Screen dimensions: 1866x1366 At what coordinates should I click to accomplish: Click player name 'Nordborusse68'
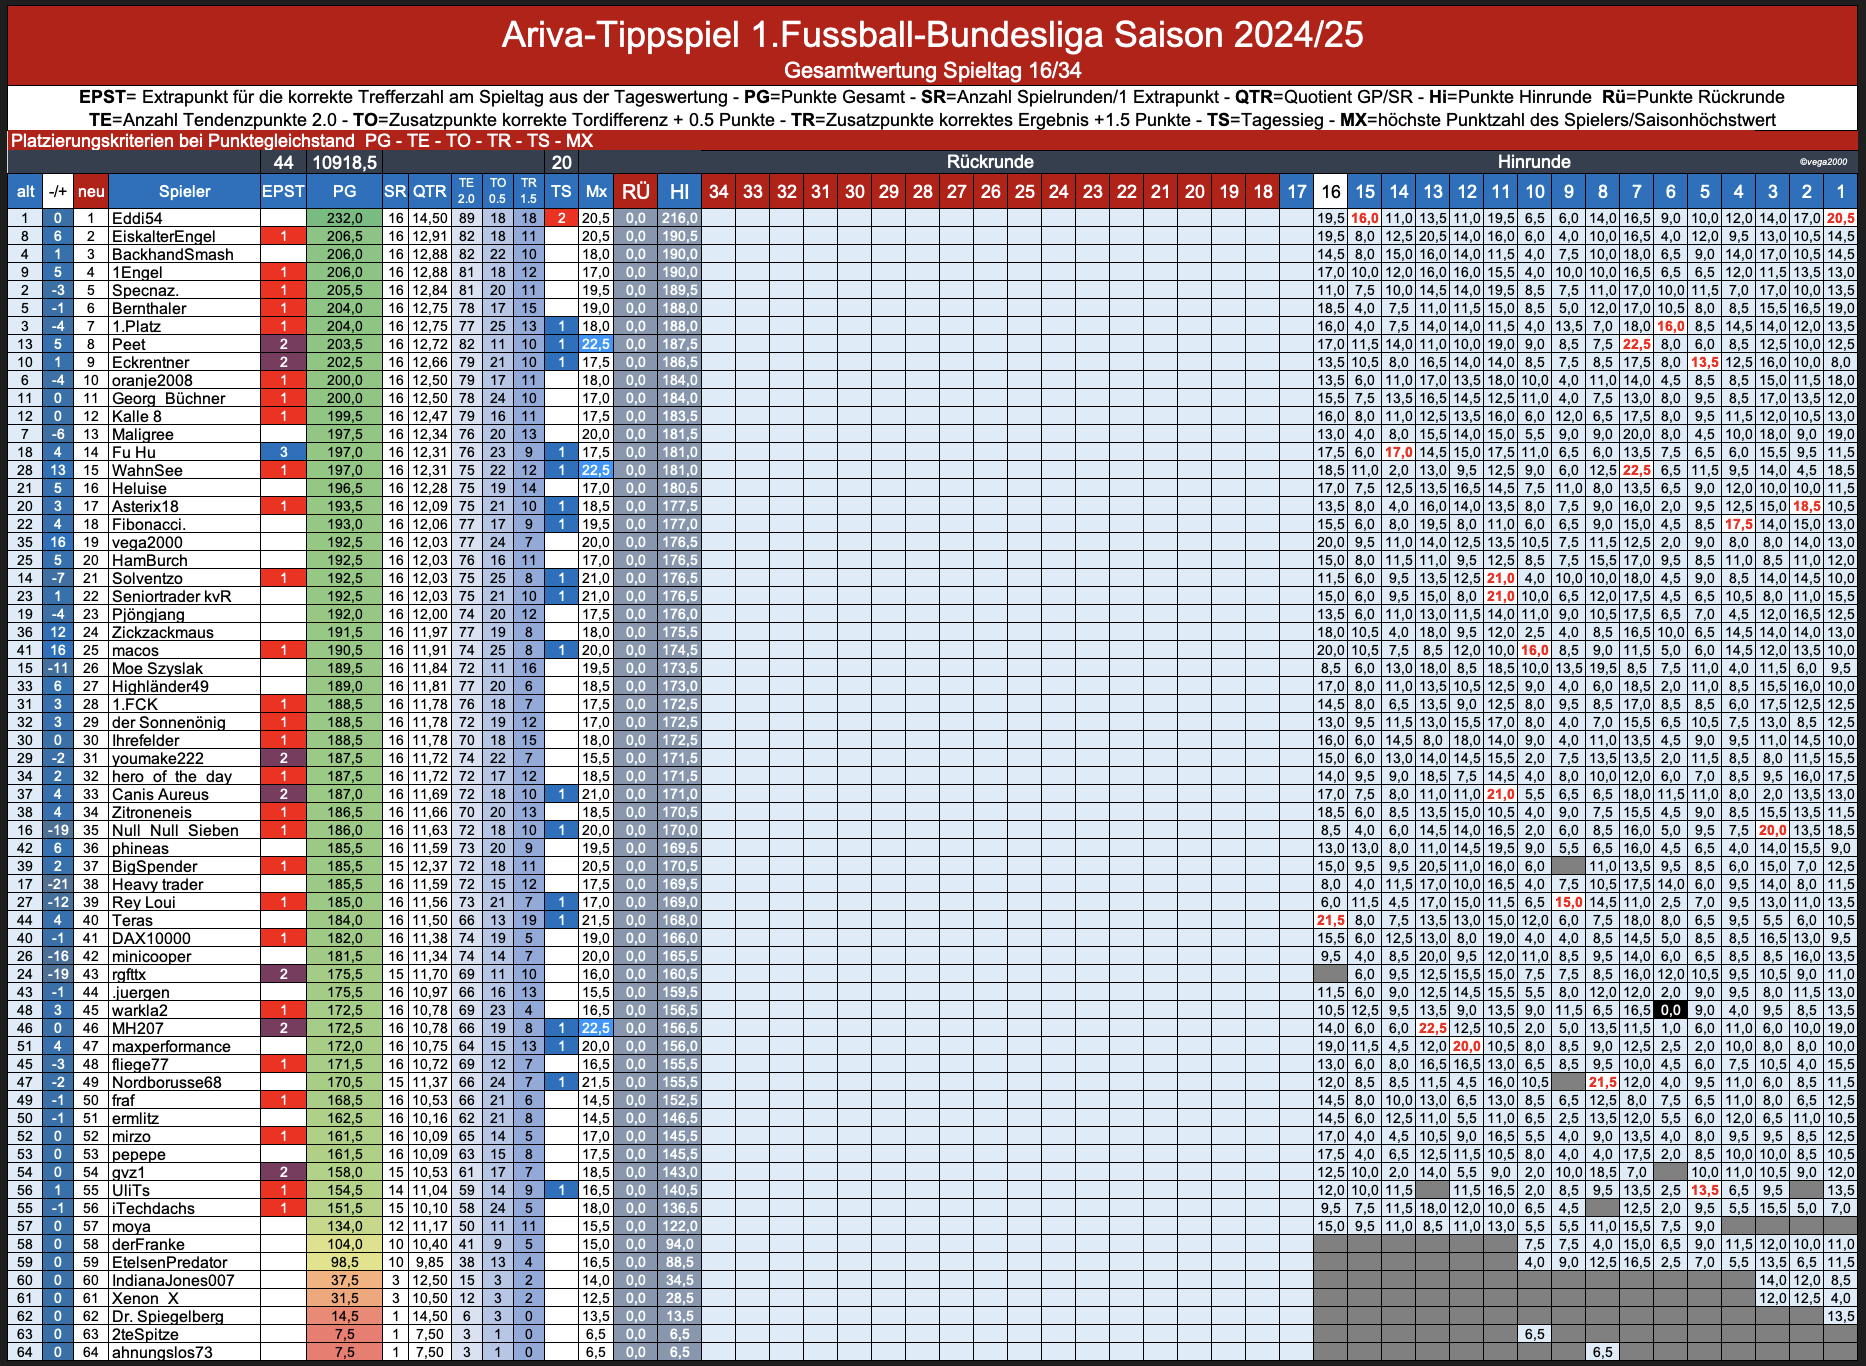[x=166, y=1082]
